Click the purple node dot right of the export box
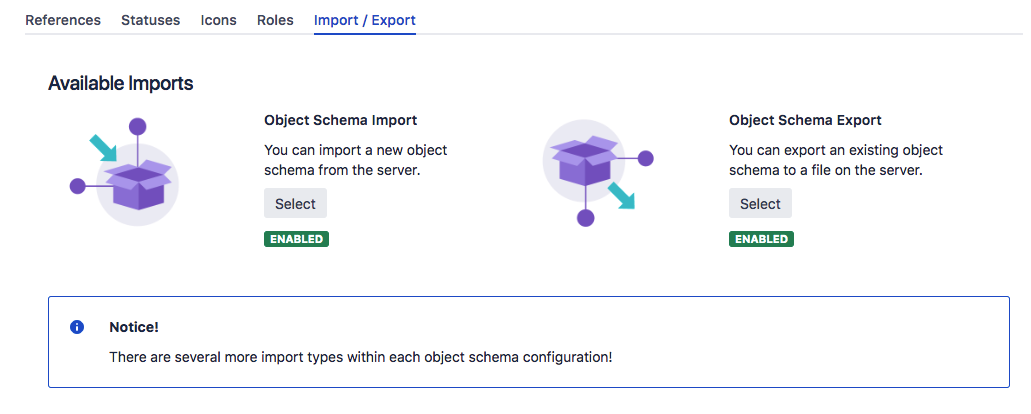Image resolution: width=1031 pixels, height=414 pixels. 646,158
